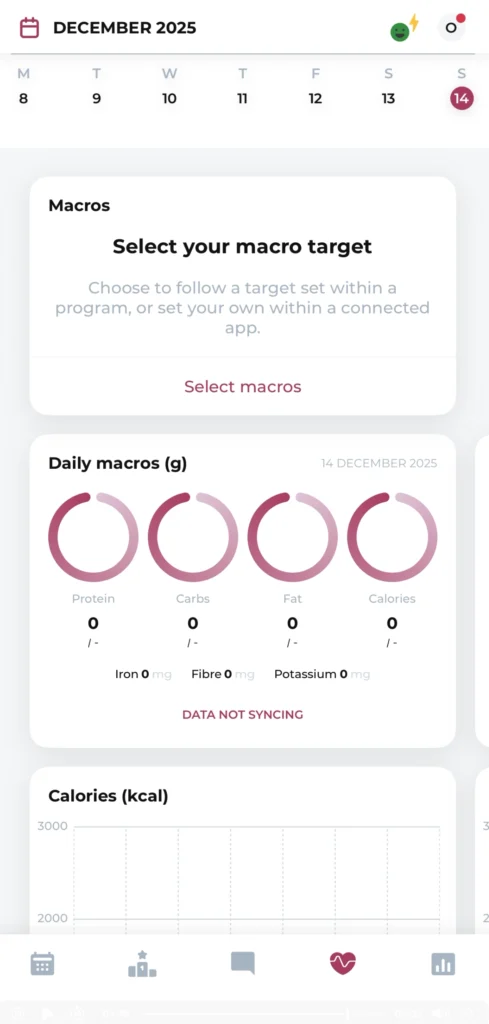Screen dimensions: 489x1024
Task: Open the calendar icon beside December 2025
Action: point(29,28)
